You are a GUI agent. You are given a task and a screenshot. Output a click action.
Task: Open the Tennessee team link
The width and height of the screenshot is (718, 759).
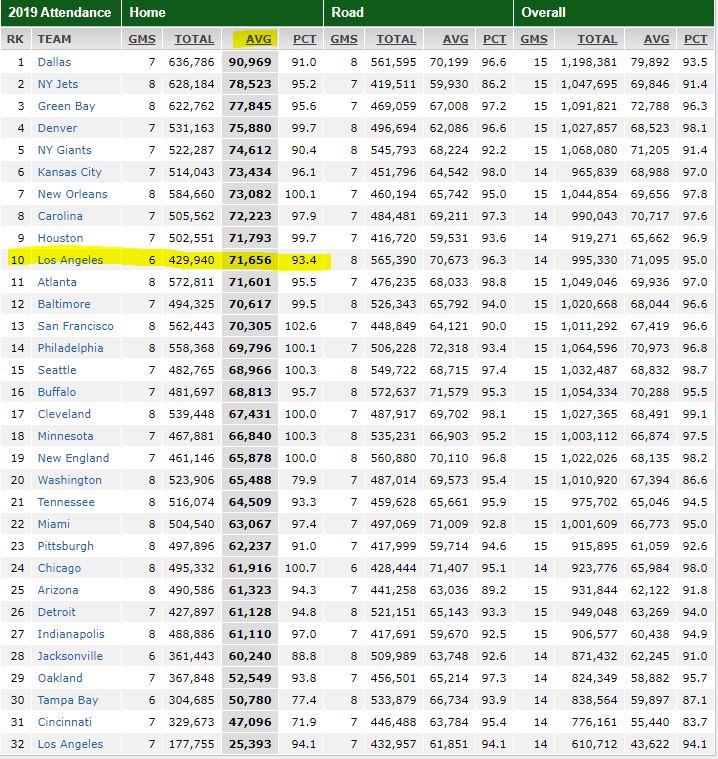coord(66,502)
